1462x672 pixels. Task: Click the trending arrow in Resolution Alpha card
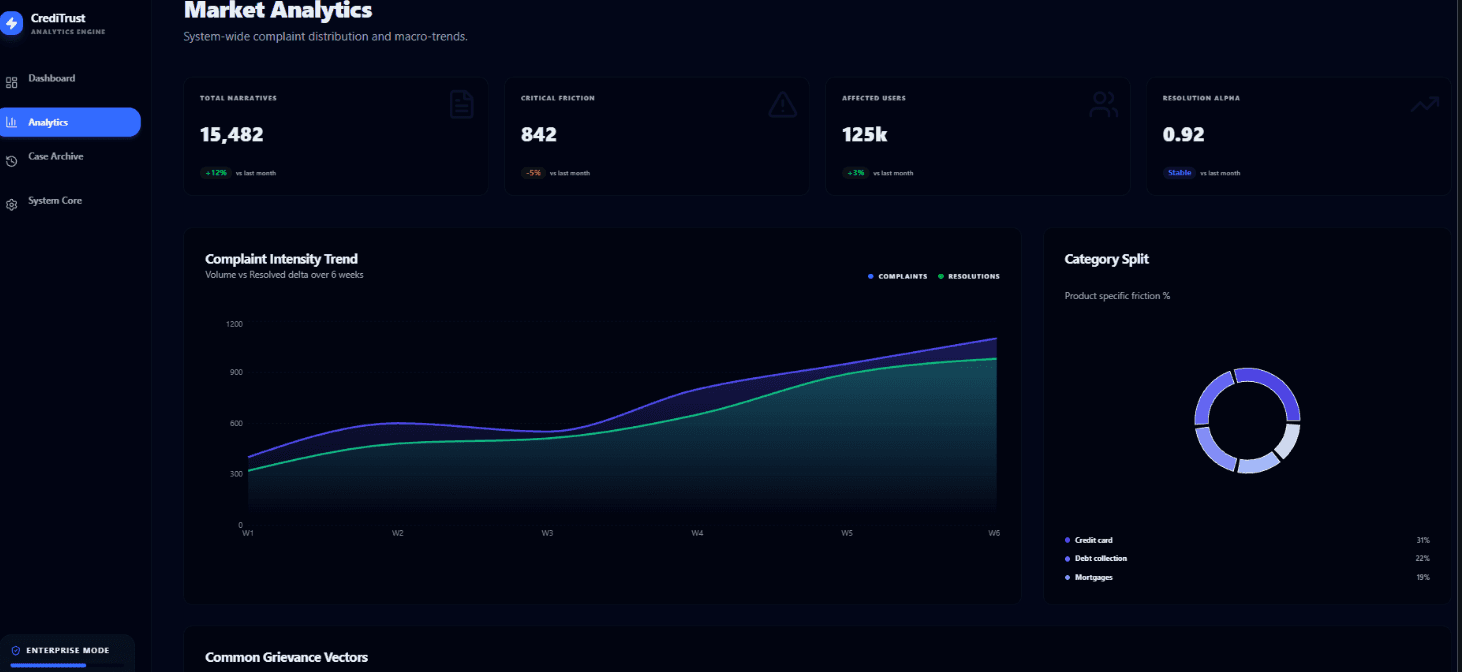pyautogui.click(x=1424, y=104)
